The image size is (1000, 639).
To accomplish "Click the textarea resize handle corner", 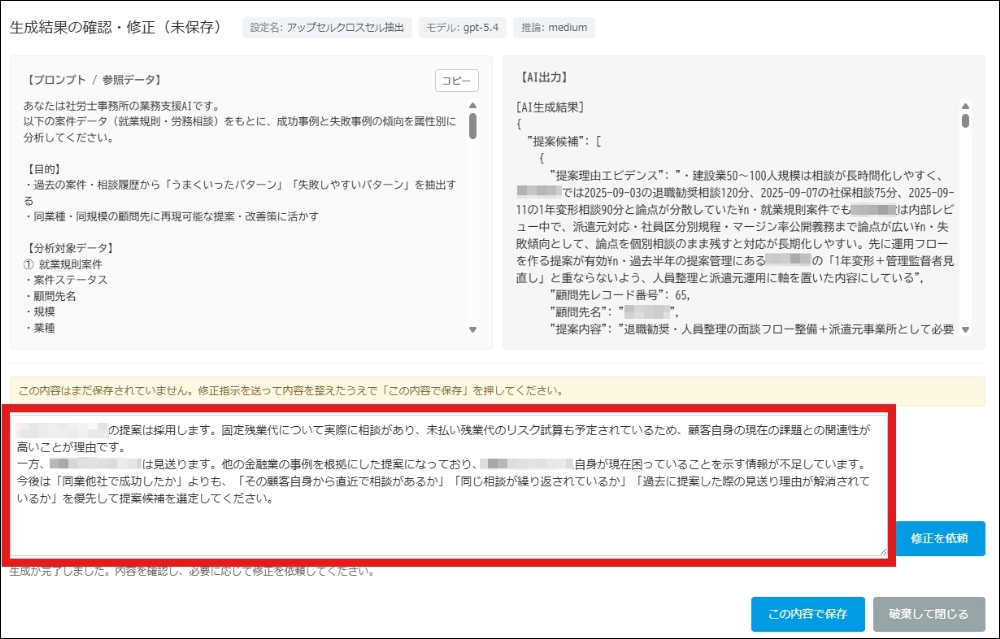I will (x=883, y=552).
